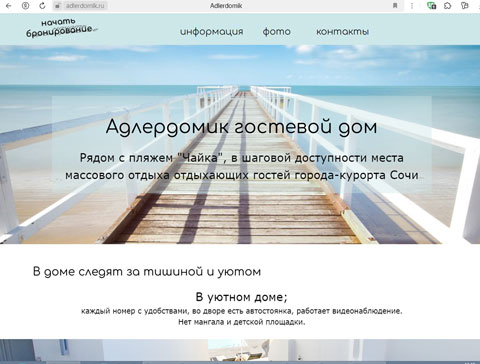
Task: Click the adlerdomik.ru address field
Action: coord(84,6)
